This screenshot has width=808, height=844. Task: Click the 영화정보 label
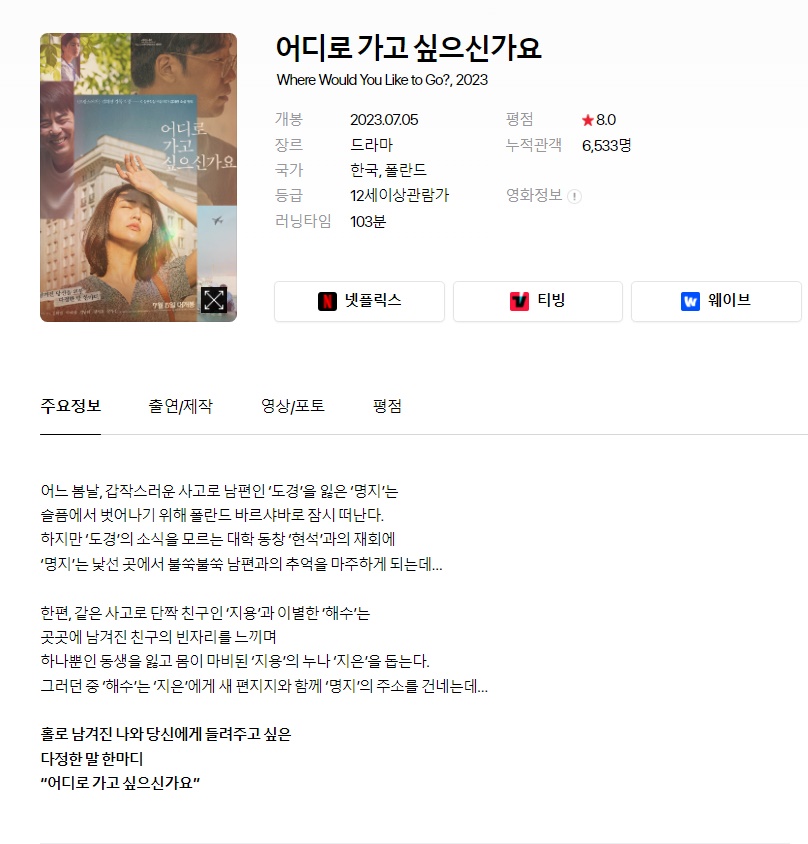click(533, 195)
